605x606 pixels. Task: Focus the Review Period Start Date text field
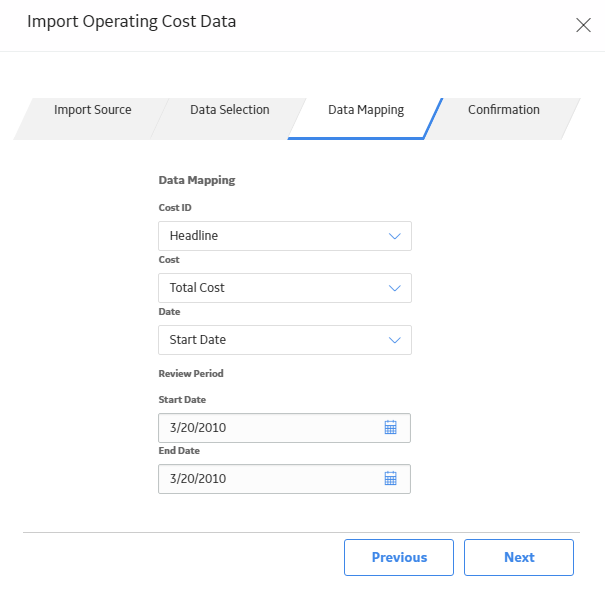[x=285, y=428]
